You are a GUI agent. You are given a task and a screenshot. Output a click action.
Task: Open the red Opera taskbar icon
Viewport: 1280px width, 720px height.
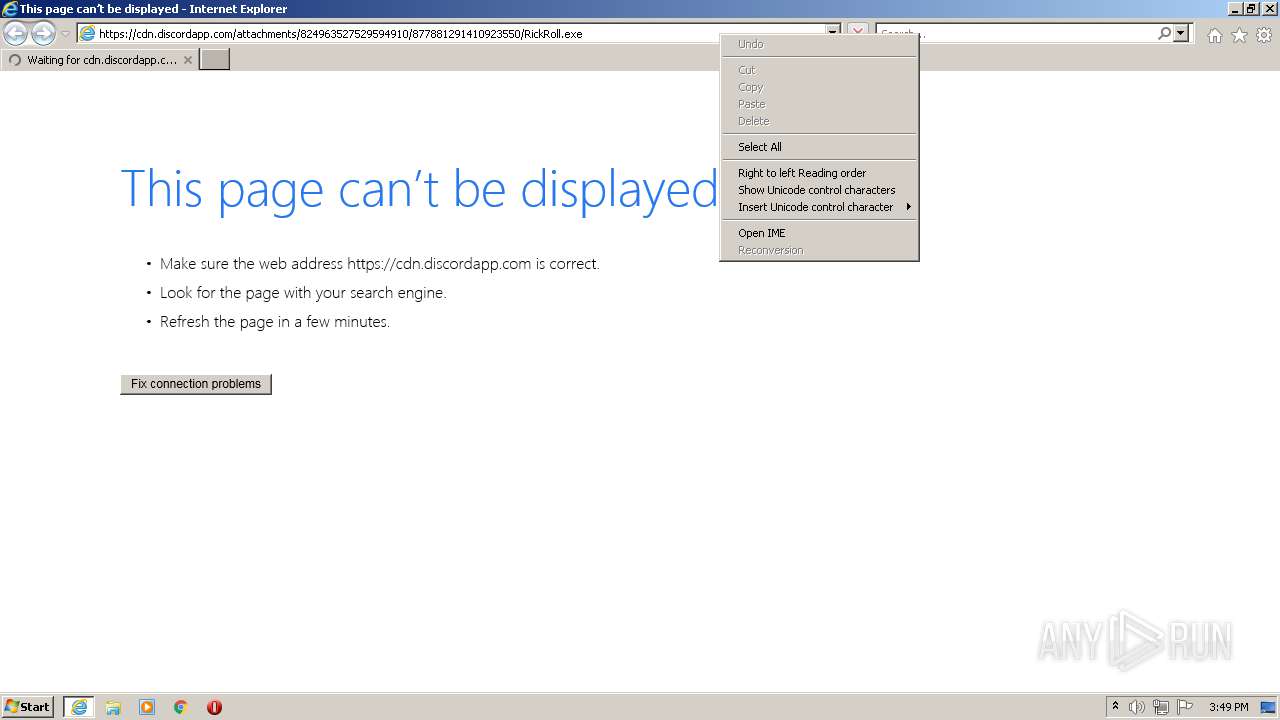(214, 707)
